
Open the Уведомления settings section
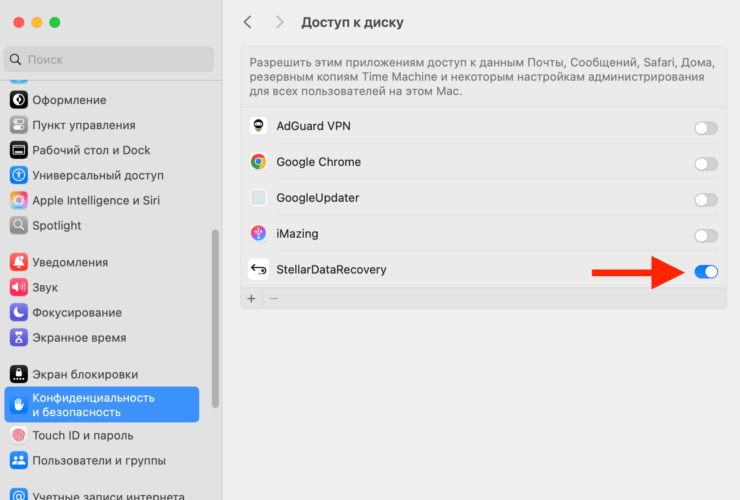click(70, 262)
